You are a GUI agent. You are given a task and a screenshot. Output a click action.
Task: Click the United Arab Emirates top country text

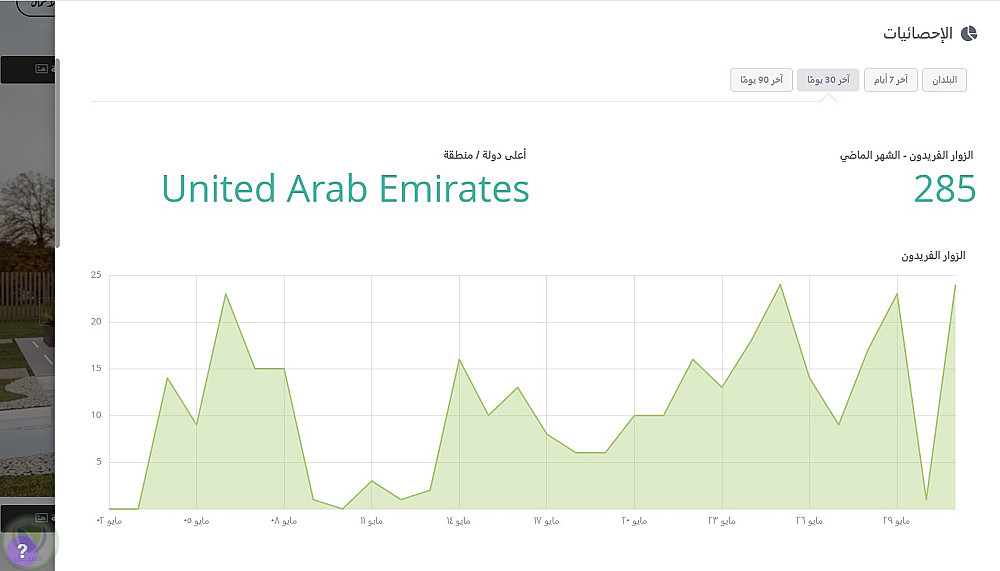(x=345, y=189)
